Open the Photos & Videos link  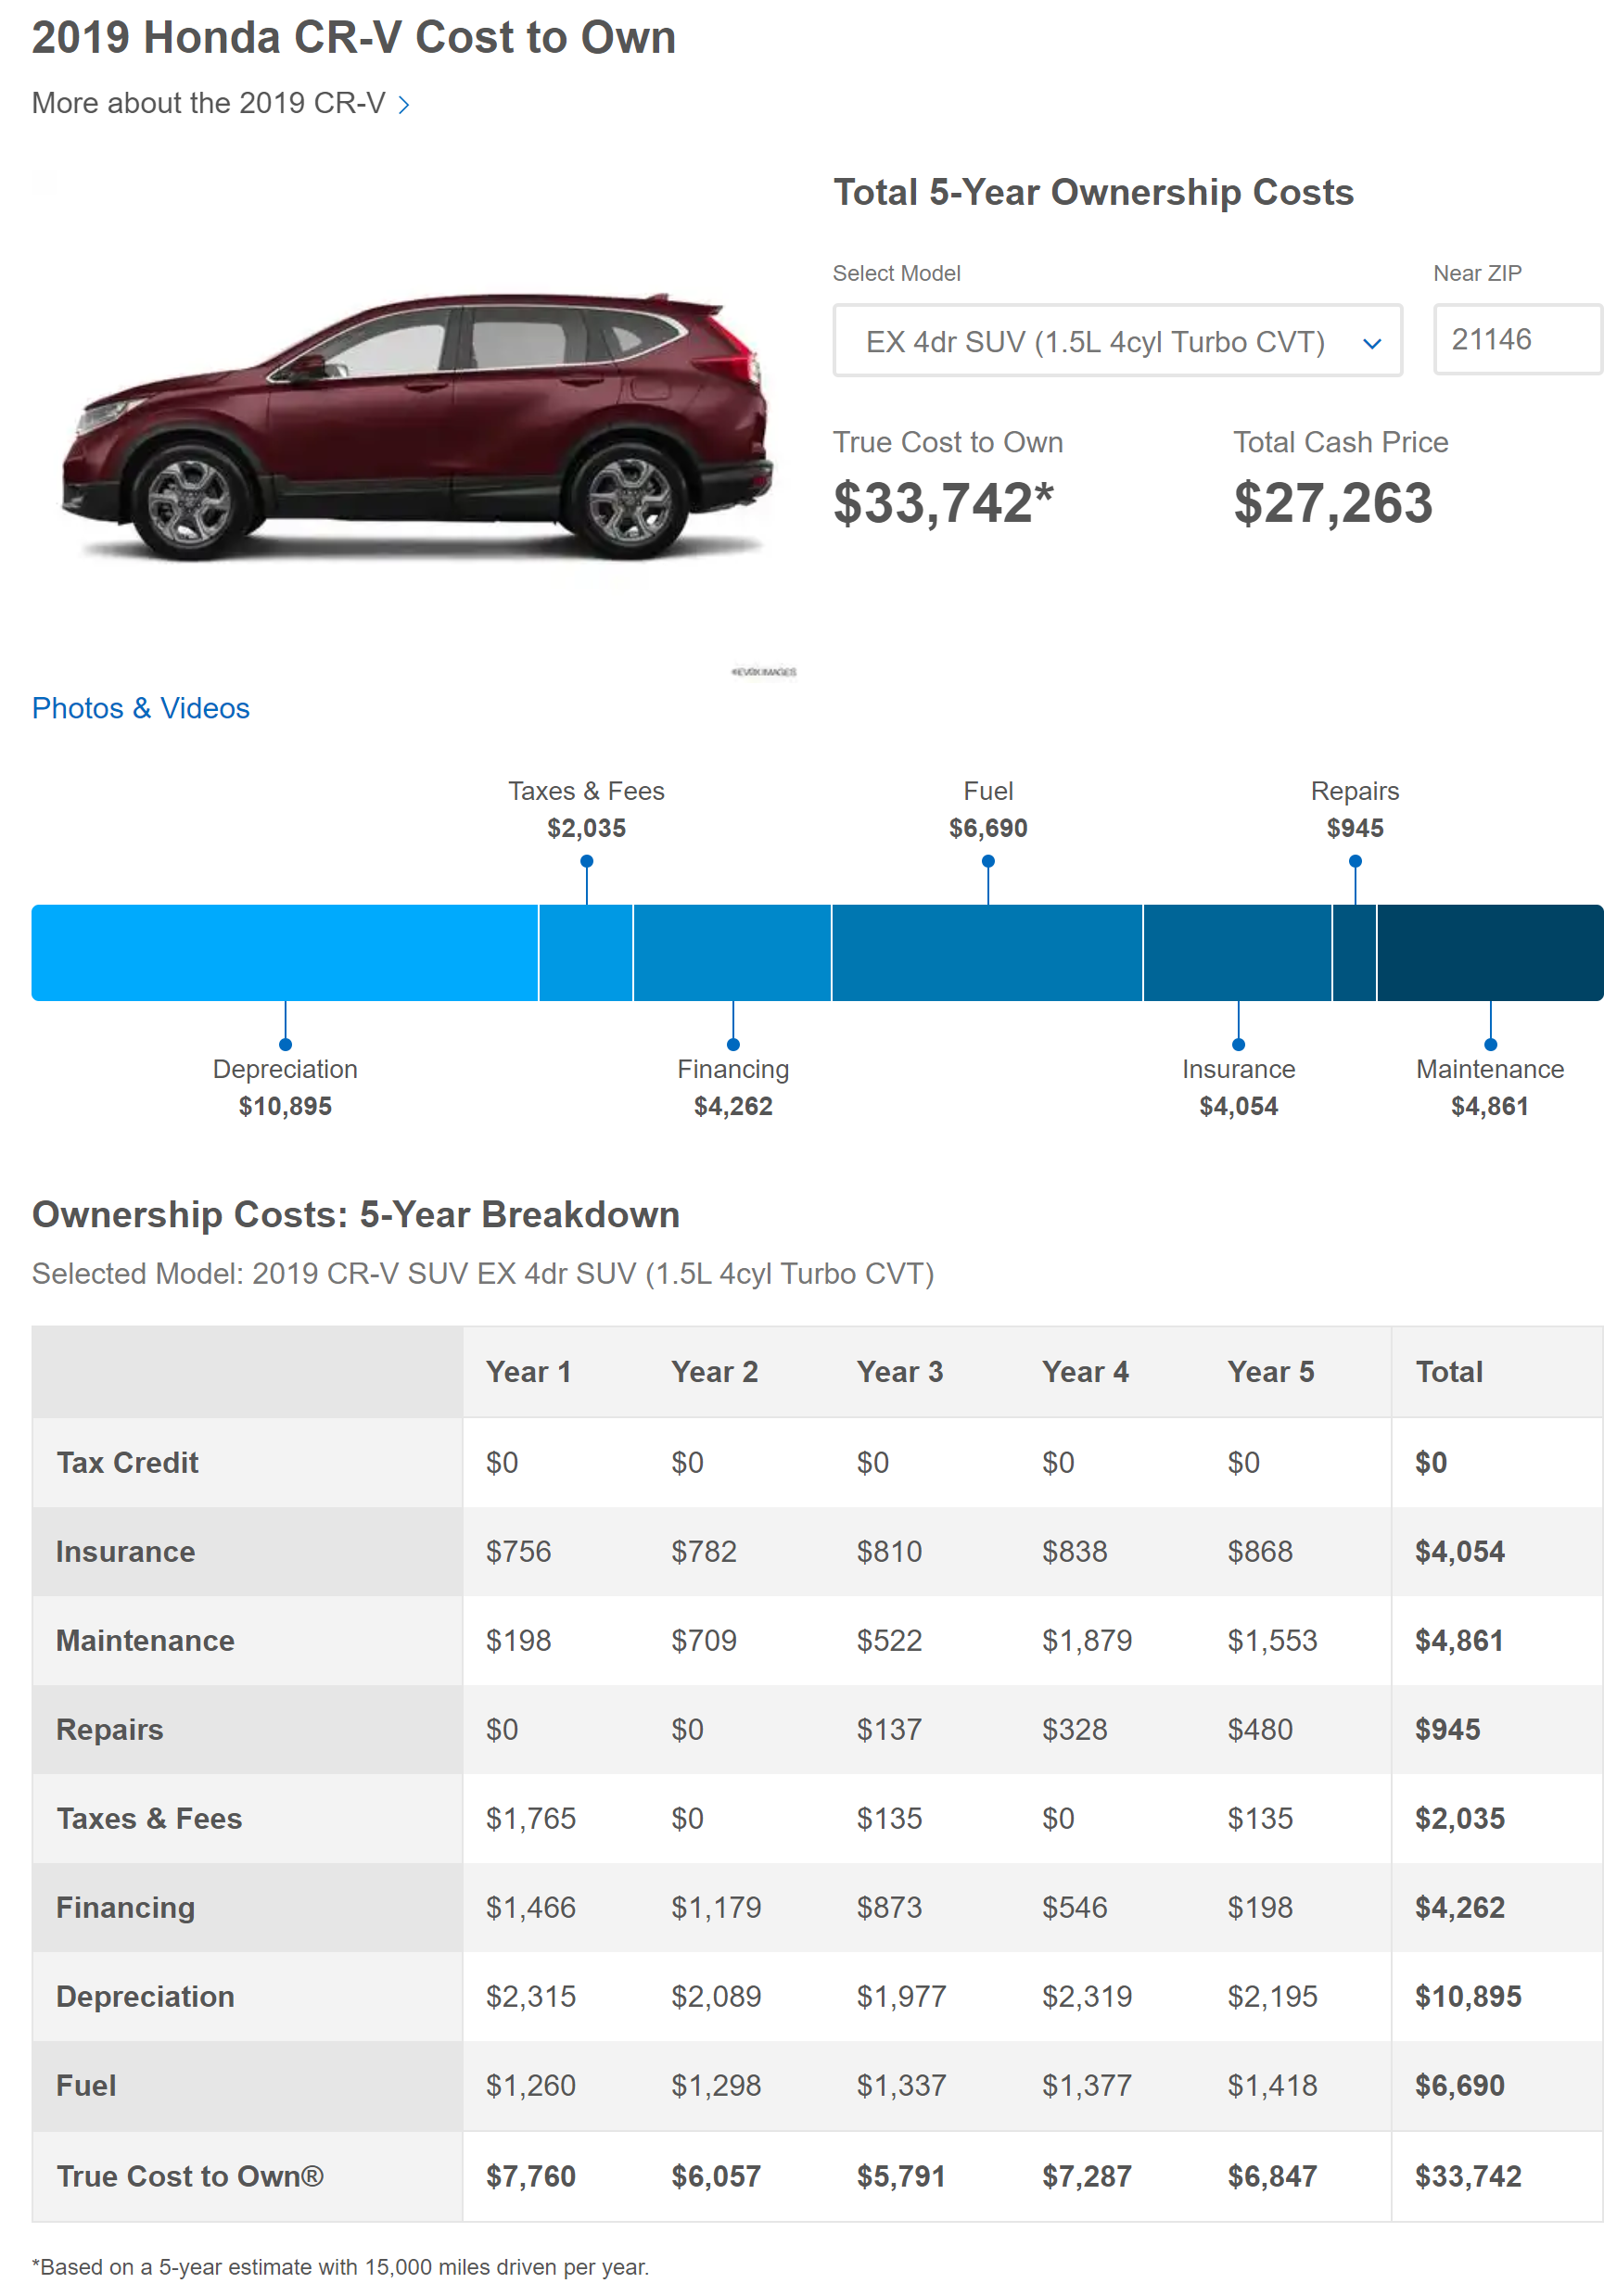[x=140, y=708]
